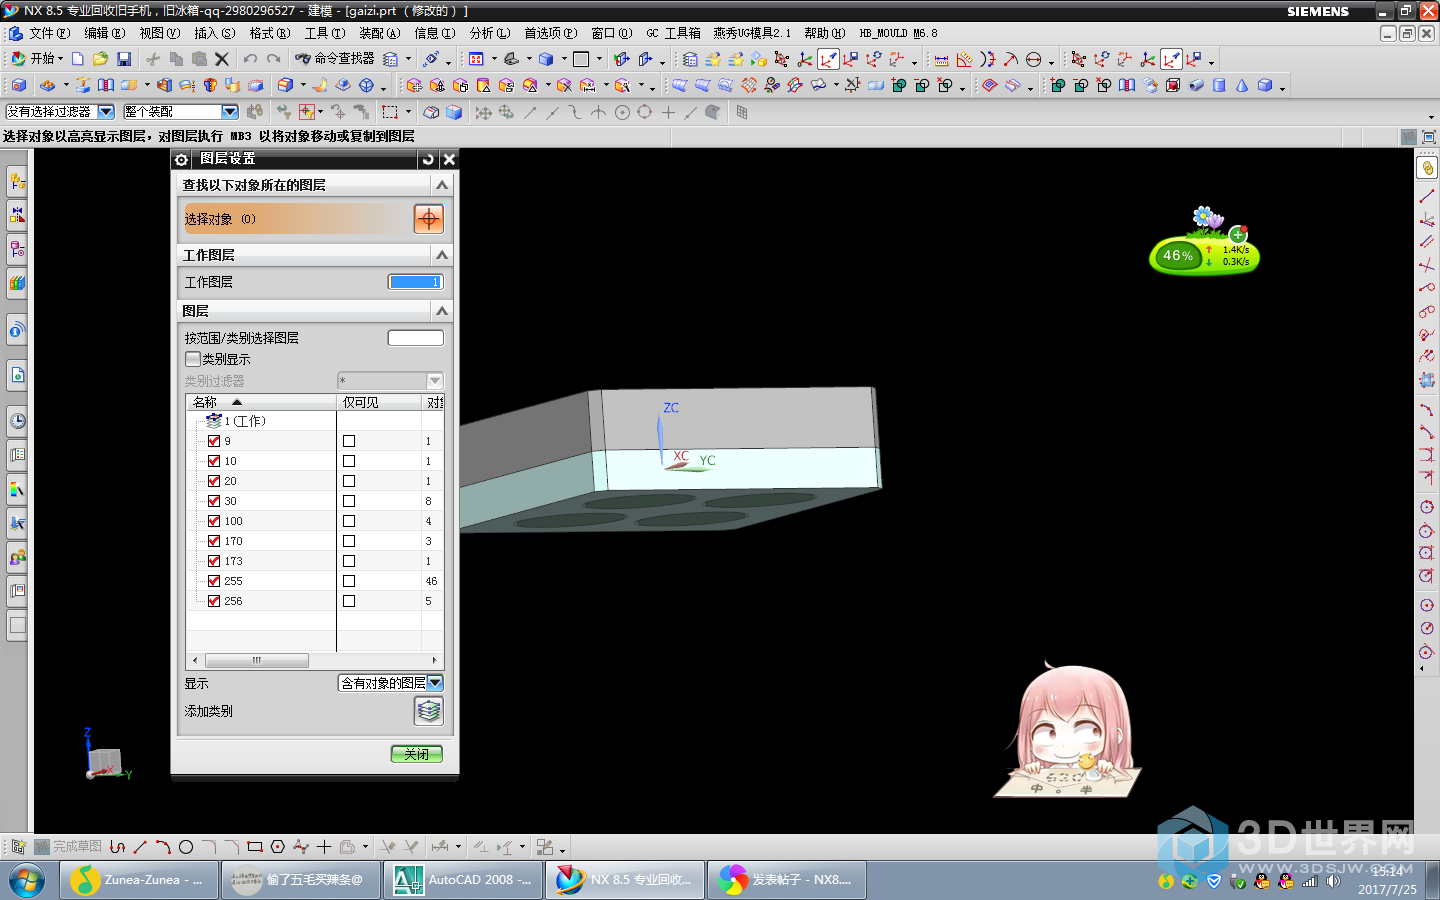Screen dimensions: 1440x900
Task: Open the layer display filter dropdown
Action: pyautogui.click(x=435, y=683)
